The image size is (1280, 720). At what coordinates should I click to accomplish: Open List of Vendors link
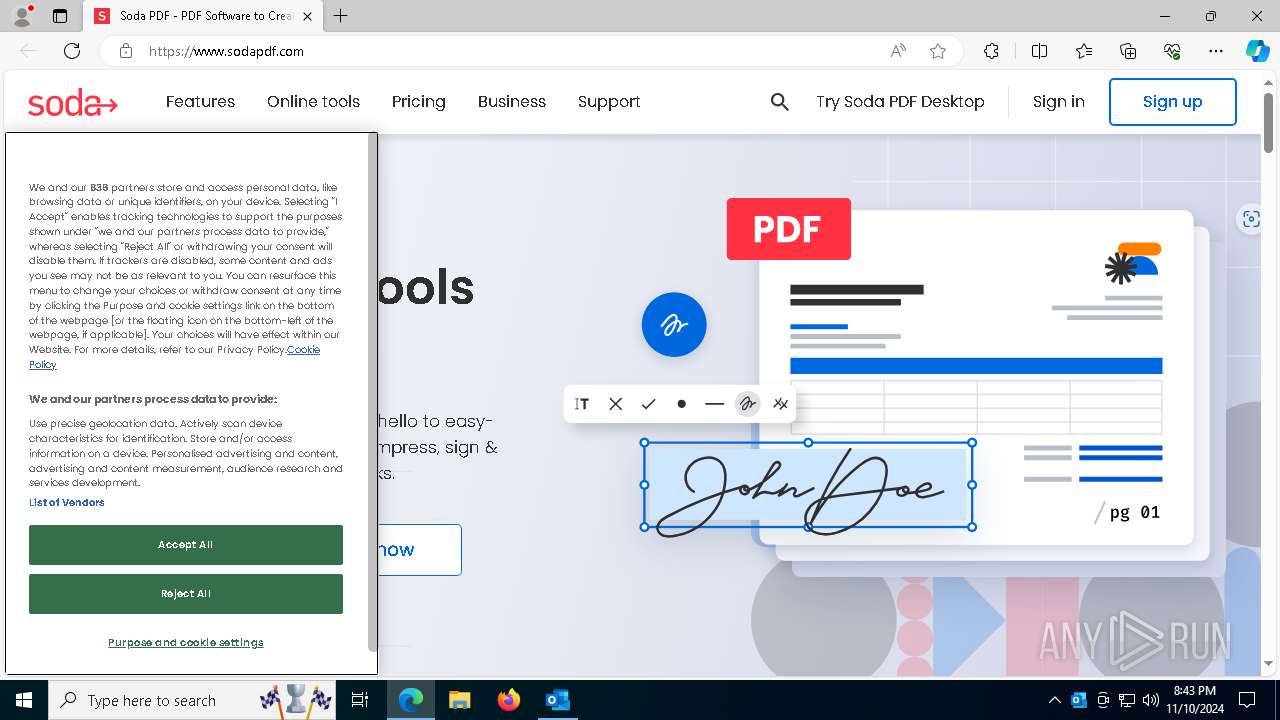coord(67,503)
